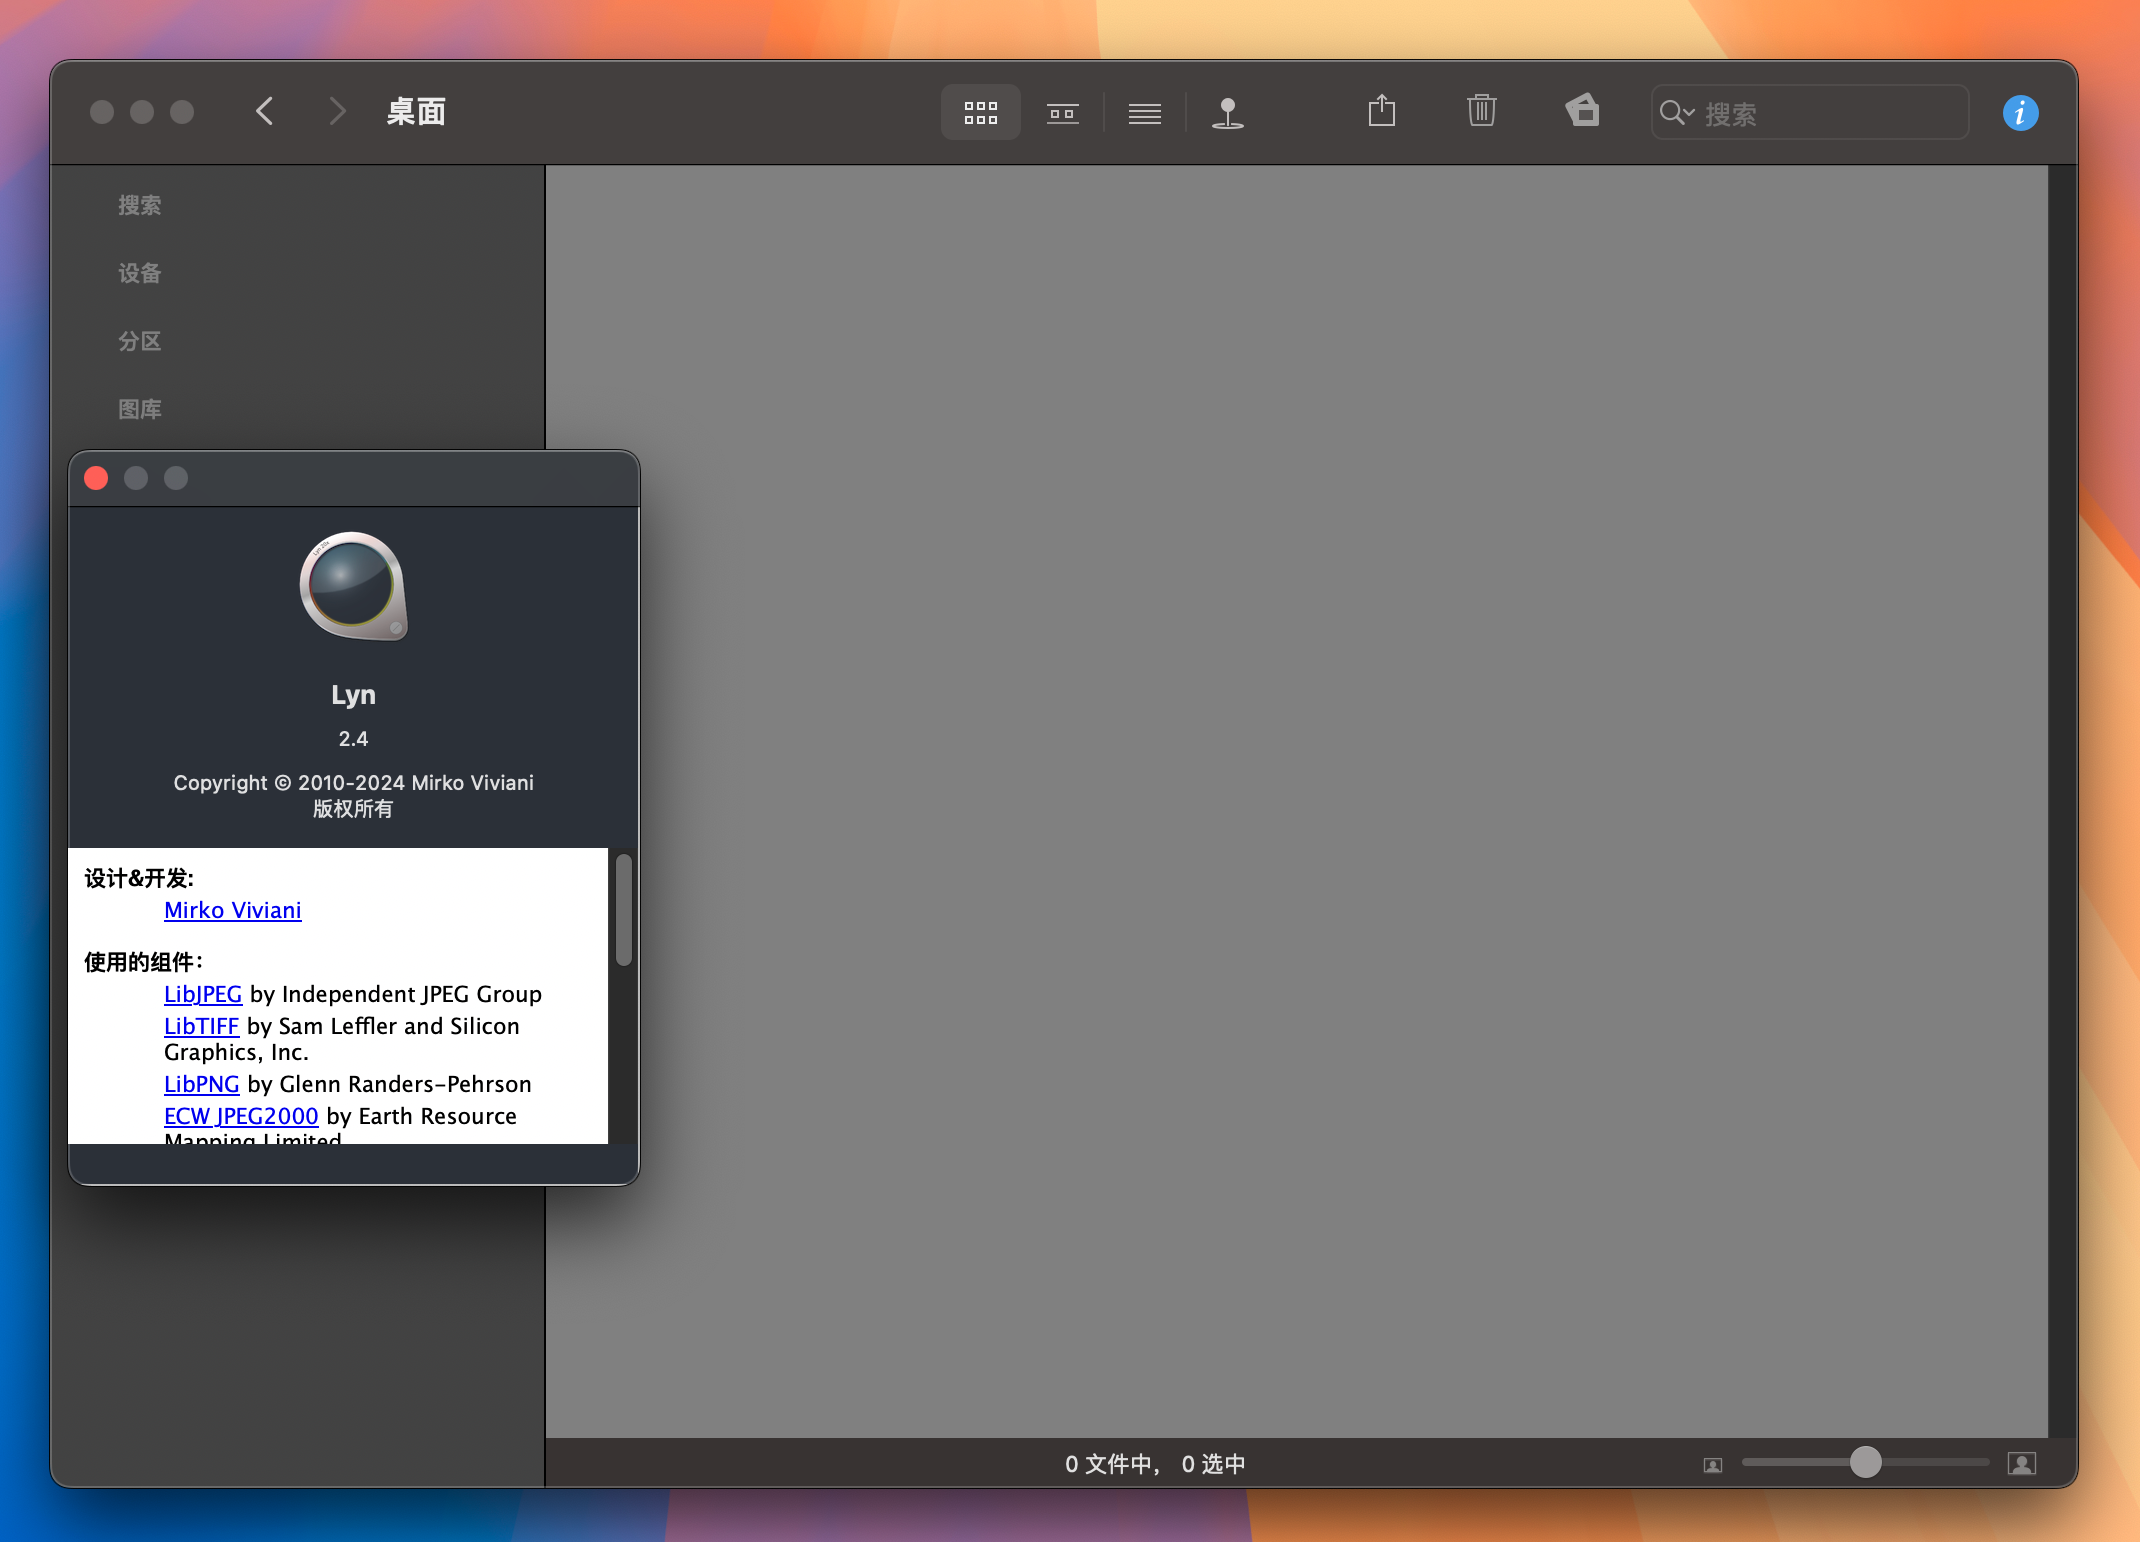Click the share toolbar icon

click(x=1381, y=110)
